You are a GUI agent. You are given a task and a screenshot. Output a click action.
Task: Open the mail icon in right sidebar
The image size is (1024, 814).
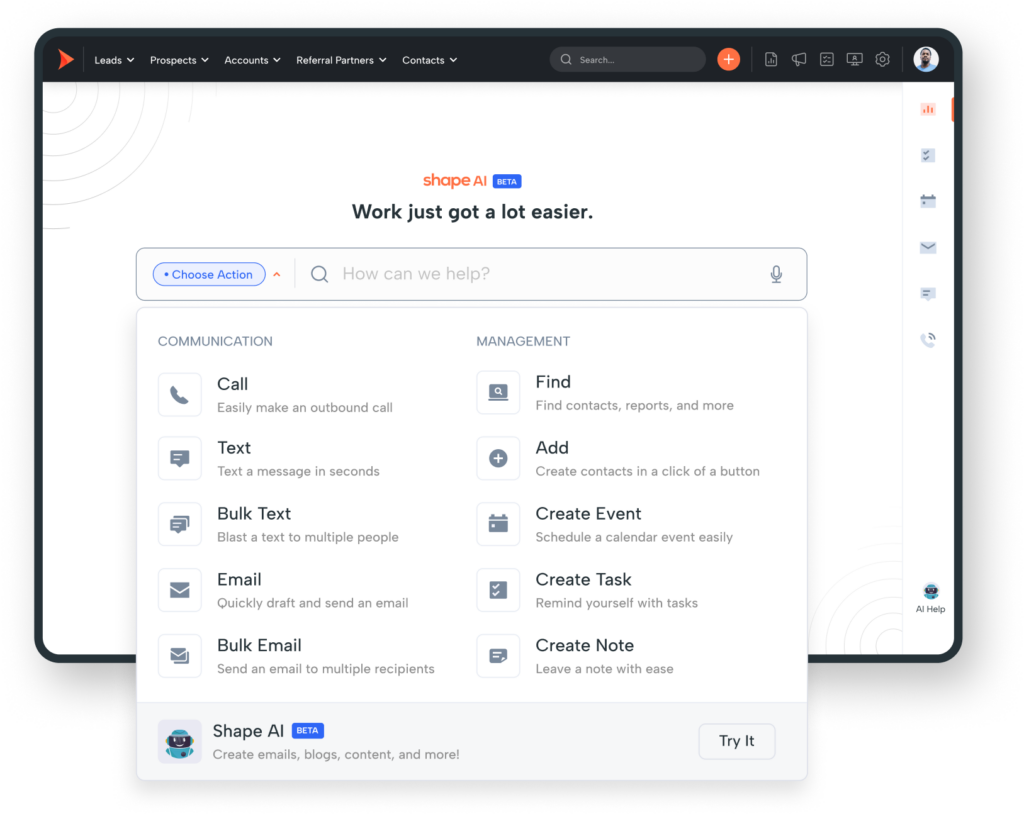(928, 247)
